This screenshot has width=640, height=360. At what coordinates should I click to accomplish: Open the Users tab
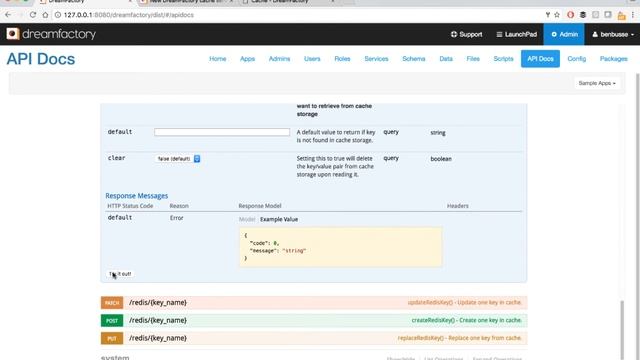coord(312,59)
